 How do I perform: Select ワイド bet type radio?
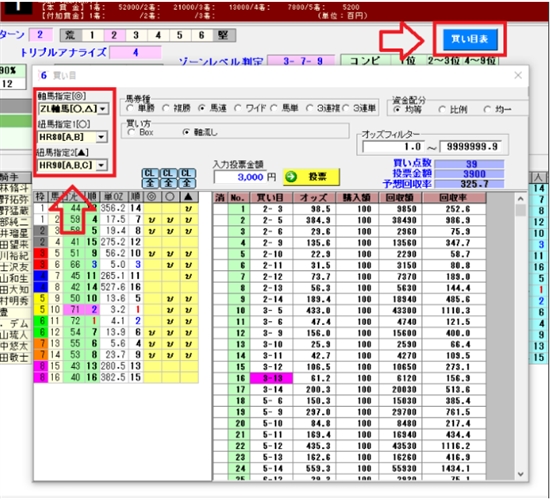(238, 108)
